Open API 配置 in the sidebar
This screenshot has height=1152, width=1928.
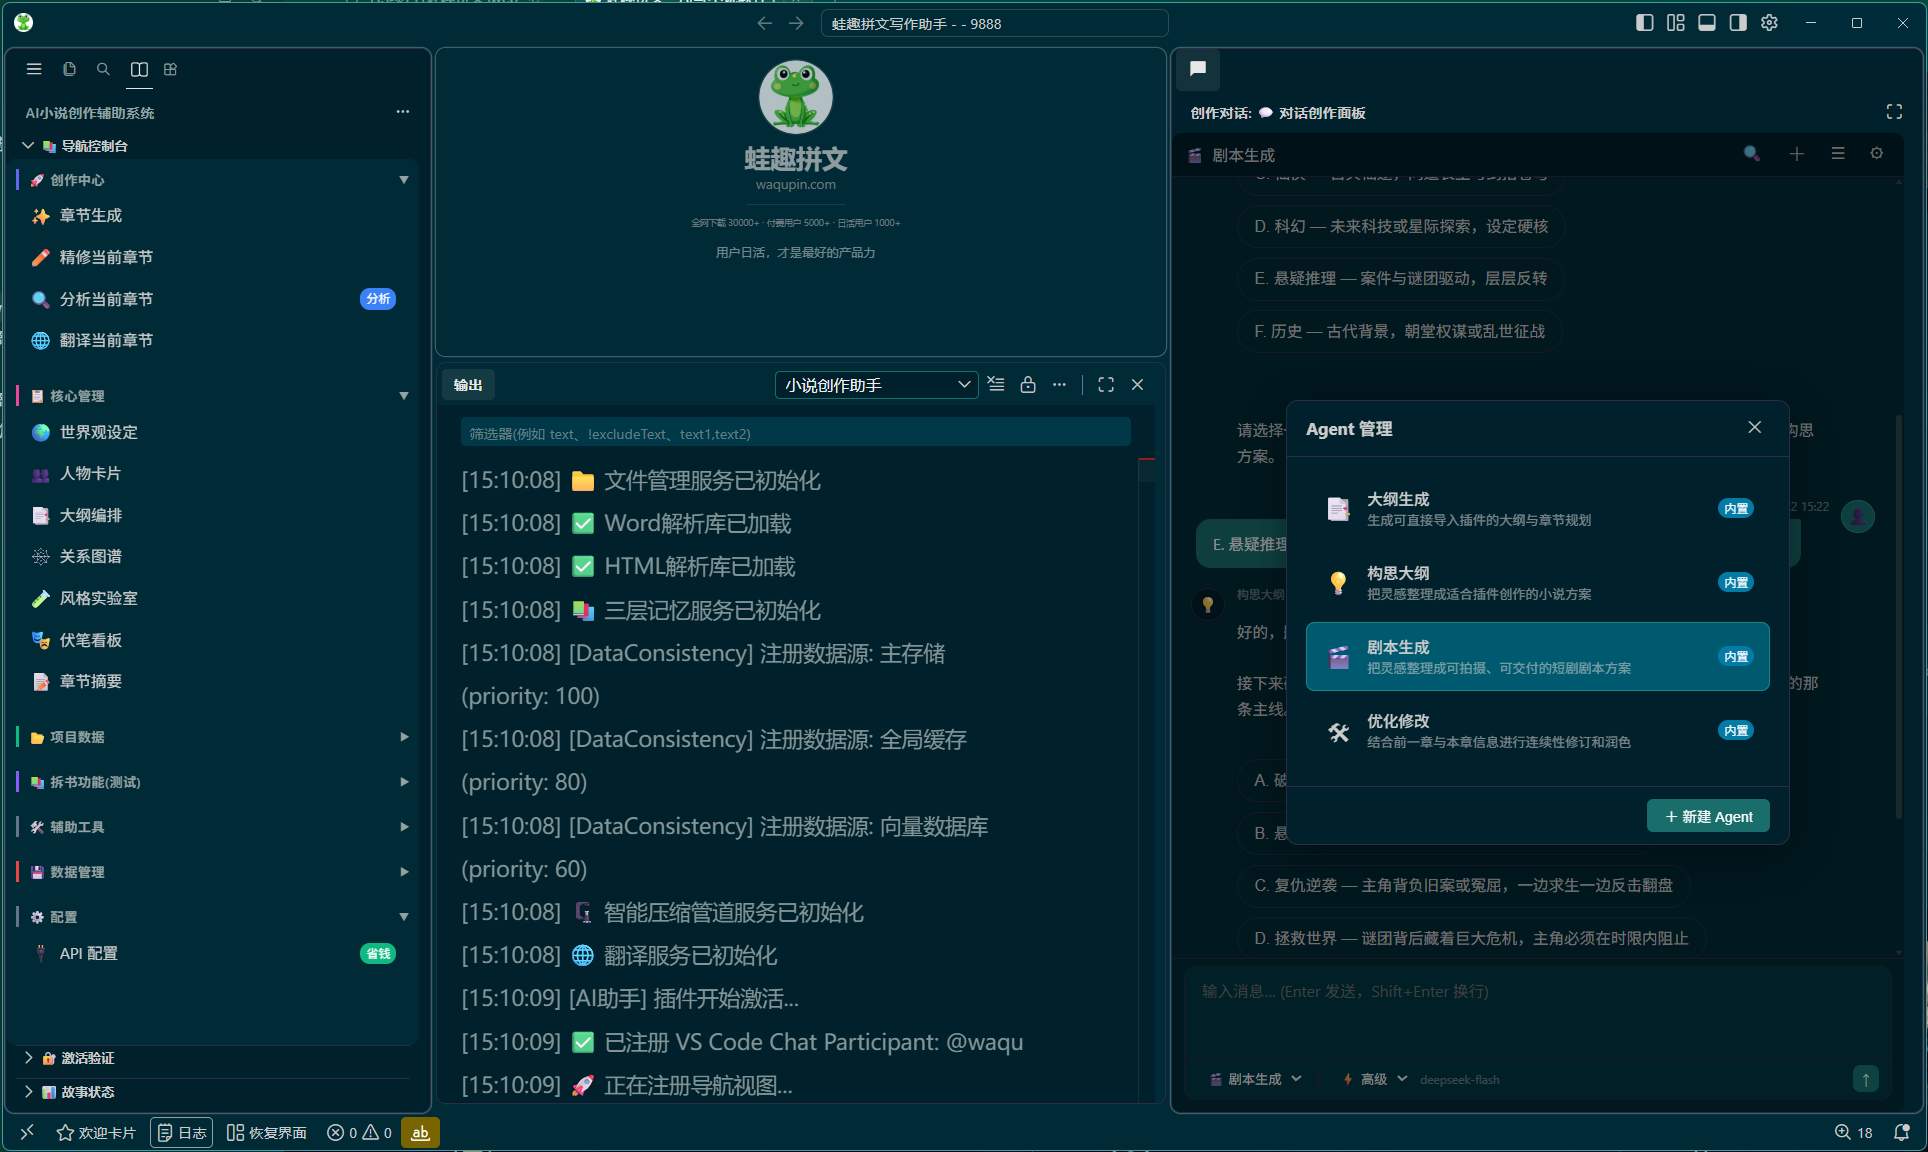(x=215, y=954)
